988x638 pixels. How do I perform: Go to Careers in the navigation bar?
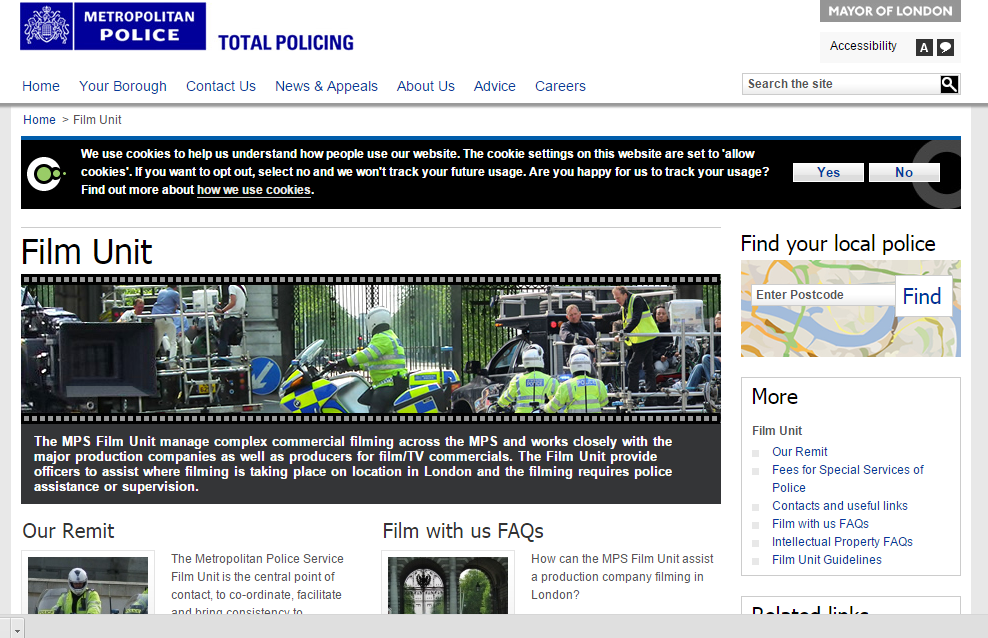point(560,86)
